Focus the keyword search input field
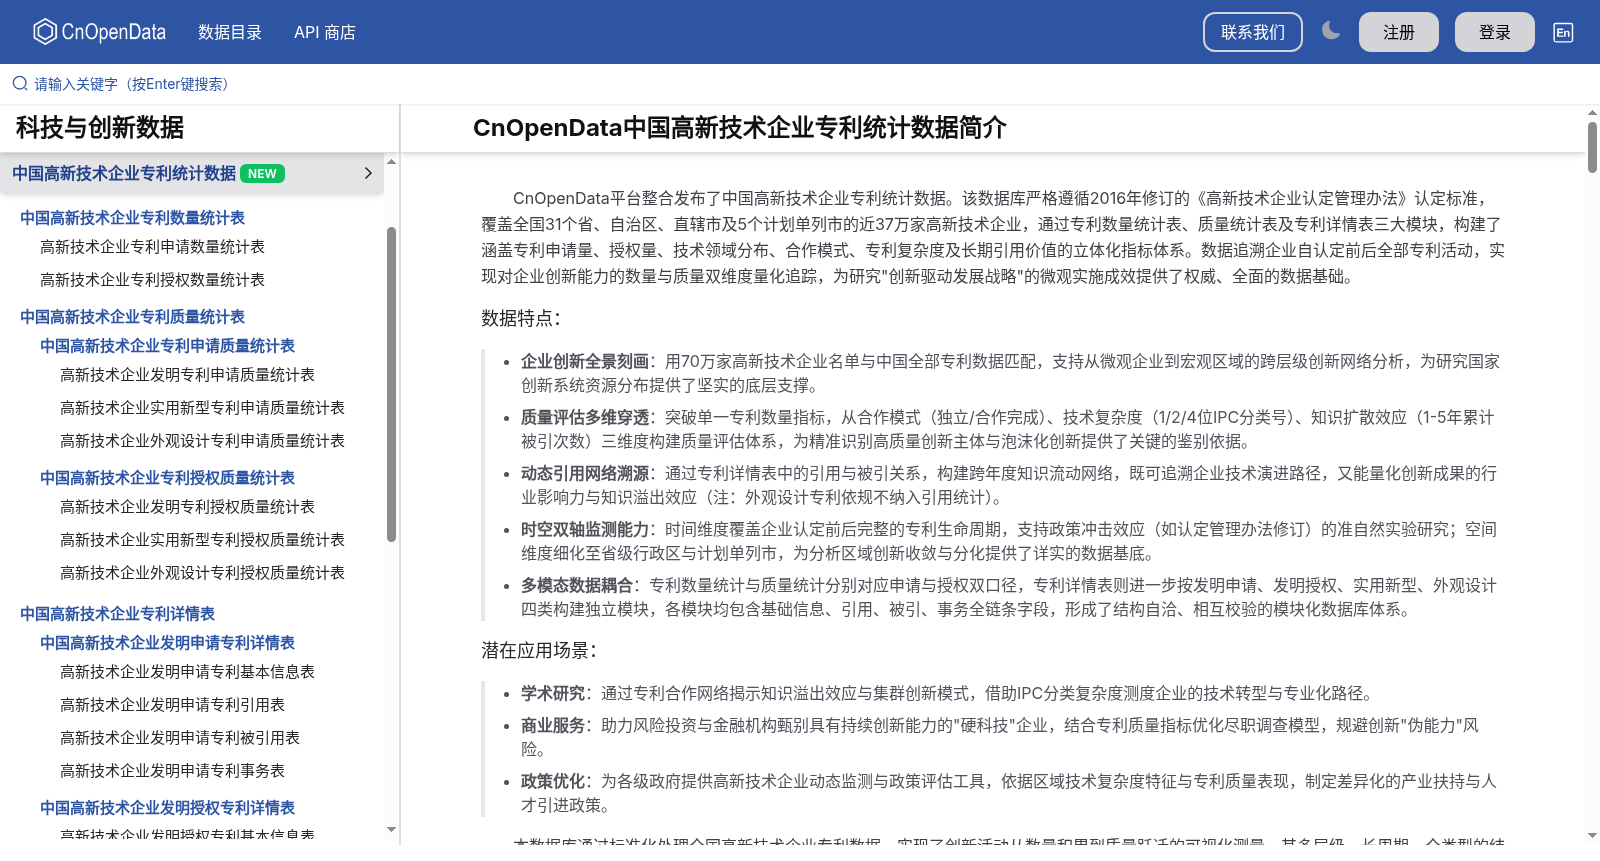This screenshot has width=1600, height=861. point(800,84)
